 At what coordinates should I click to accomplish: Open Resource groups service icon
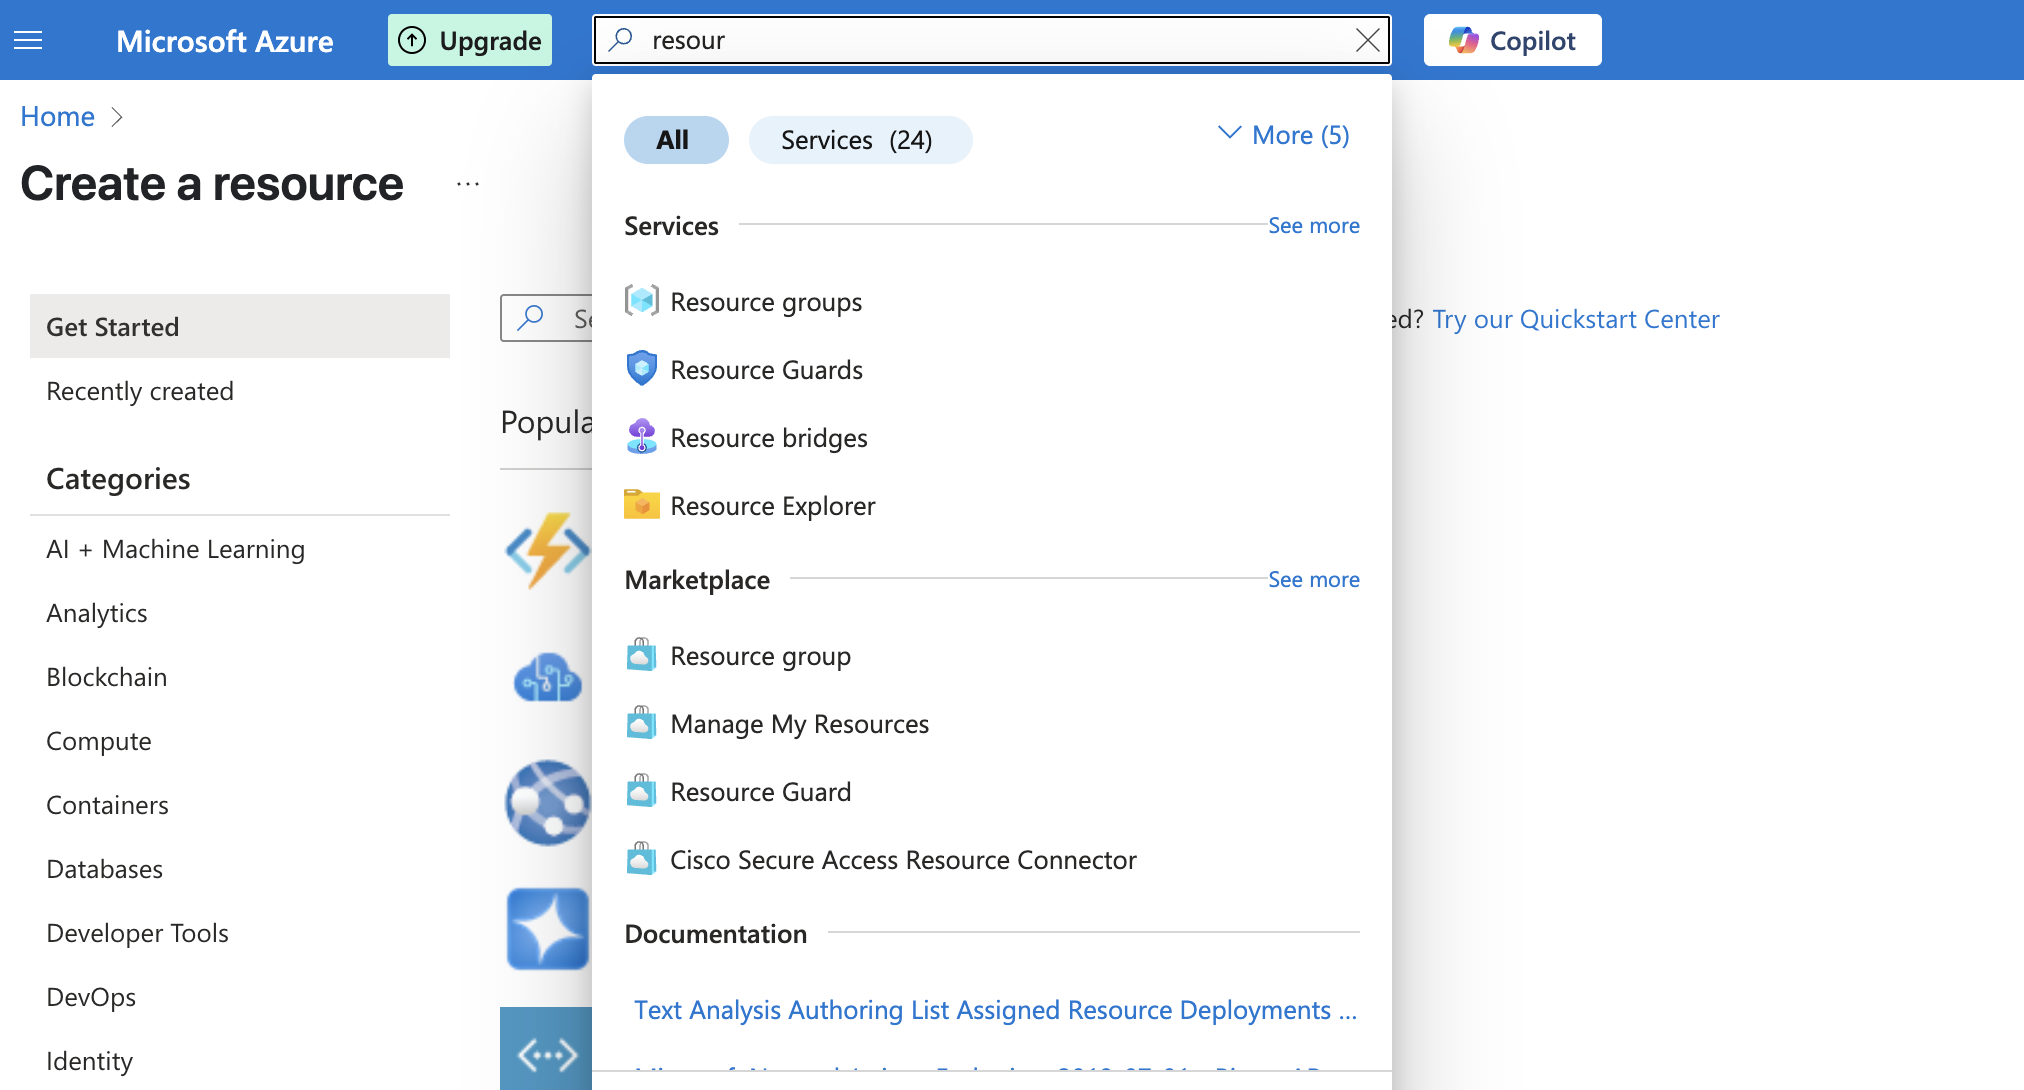coord(641,301)
